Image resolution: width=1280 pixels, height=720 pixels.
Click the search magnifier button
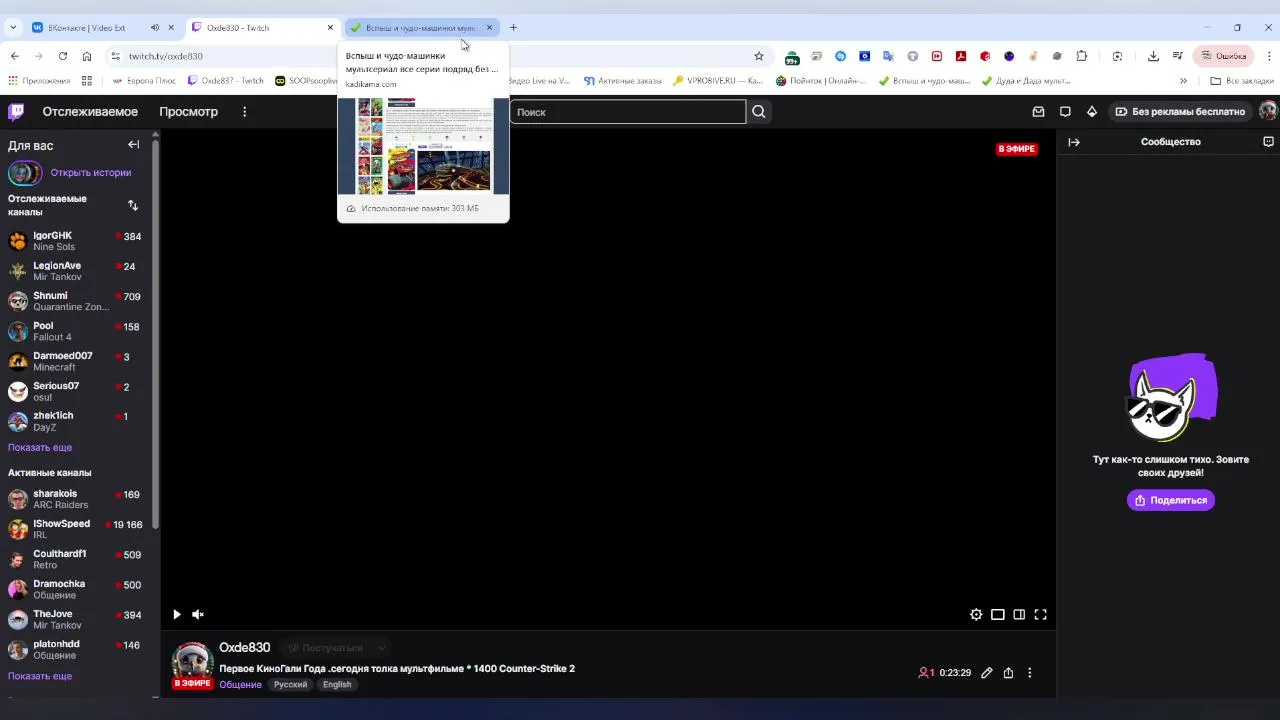tap(759, 112)
